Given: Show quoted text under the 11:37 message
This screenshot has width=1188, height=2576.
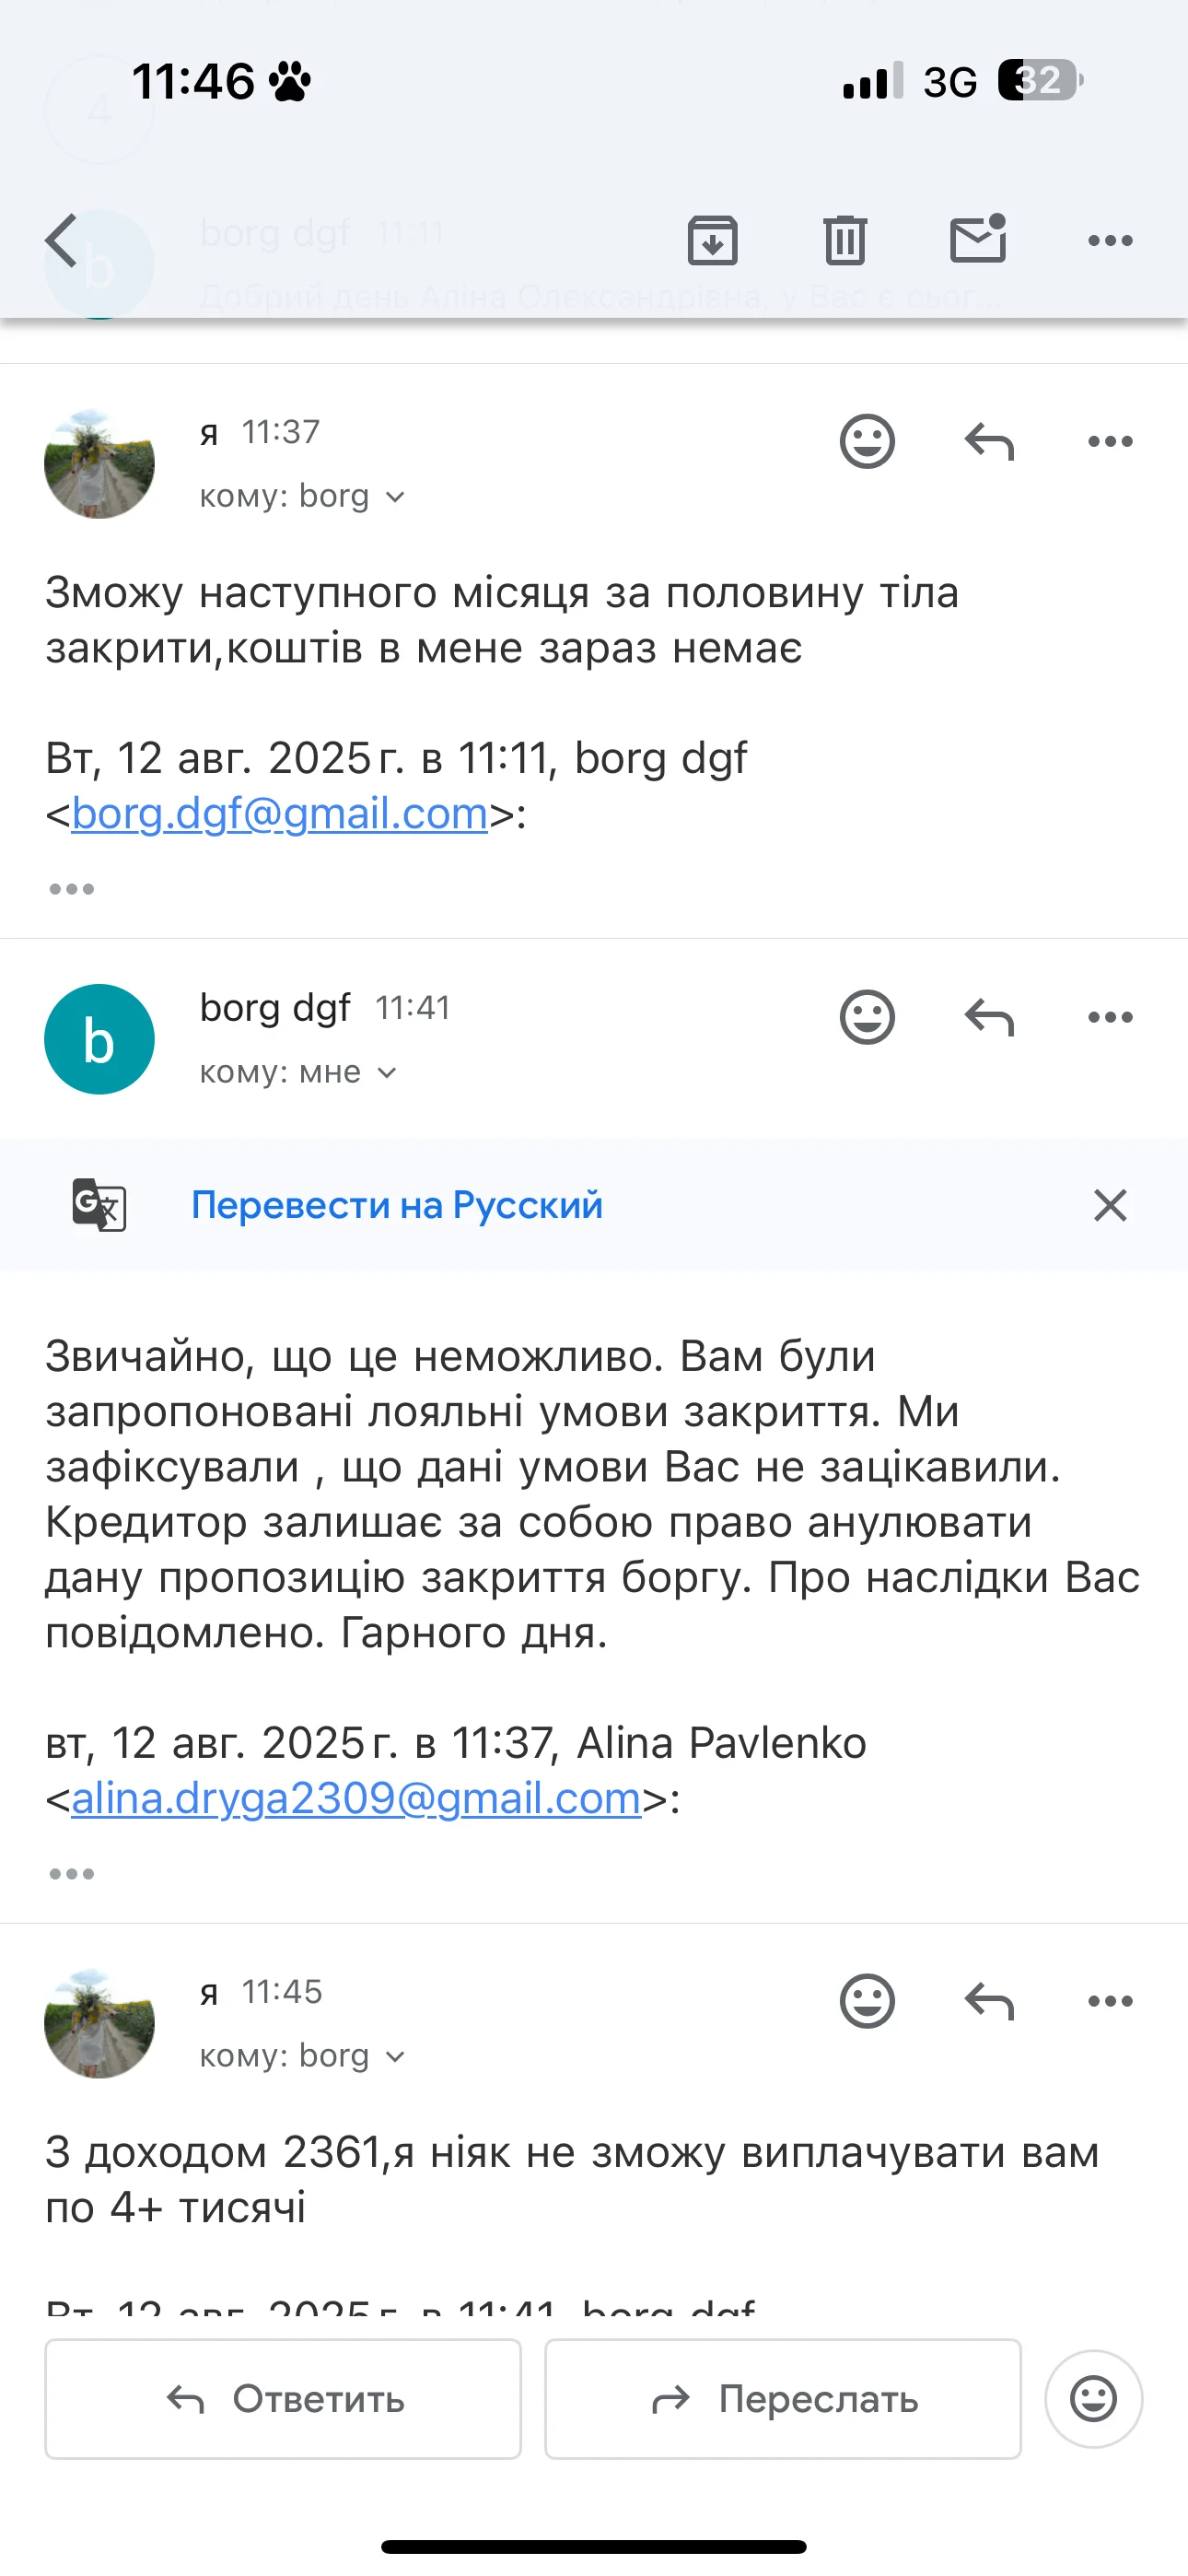Looking at the screenshot, I should click(72, 889).
